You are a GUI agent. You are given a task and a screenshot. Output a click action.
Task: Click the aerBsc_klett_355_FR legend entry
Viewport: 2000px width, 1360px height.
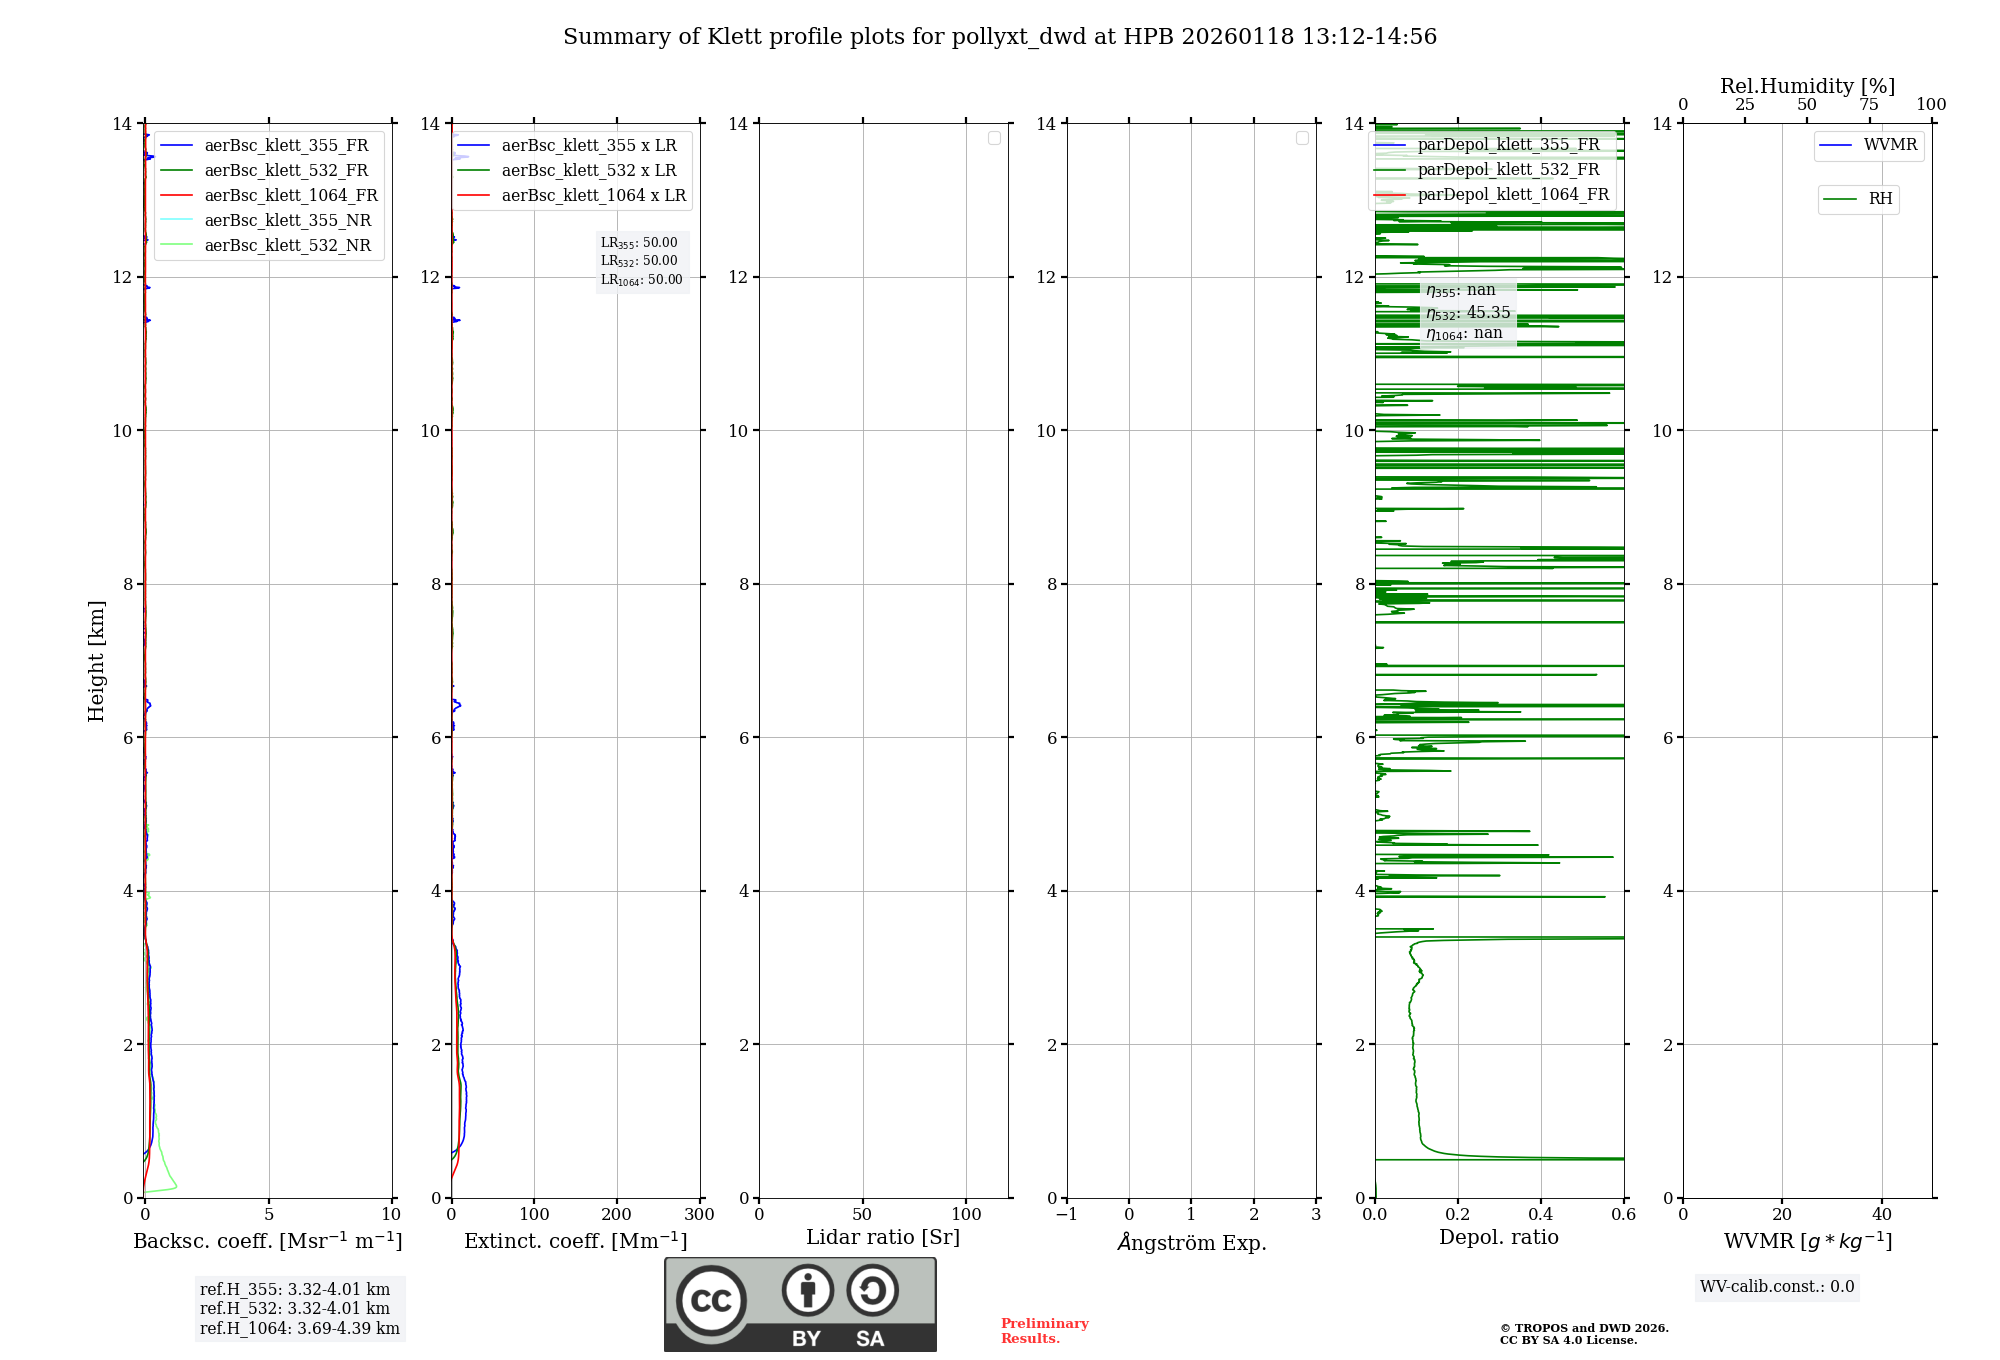point(286,146)
